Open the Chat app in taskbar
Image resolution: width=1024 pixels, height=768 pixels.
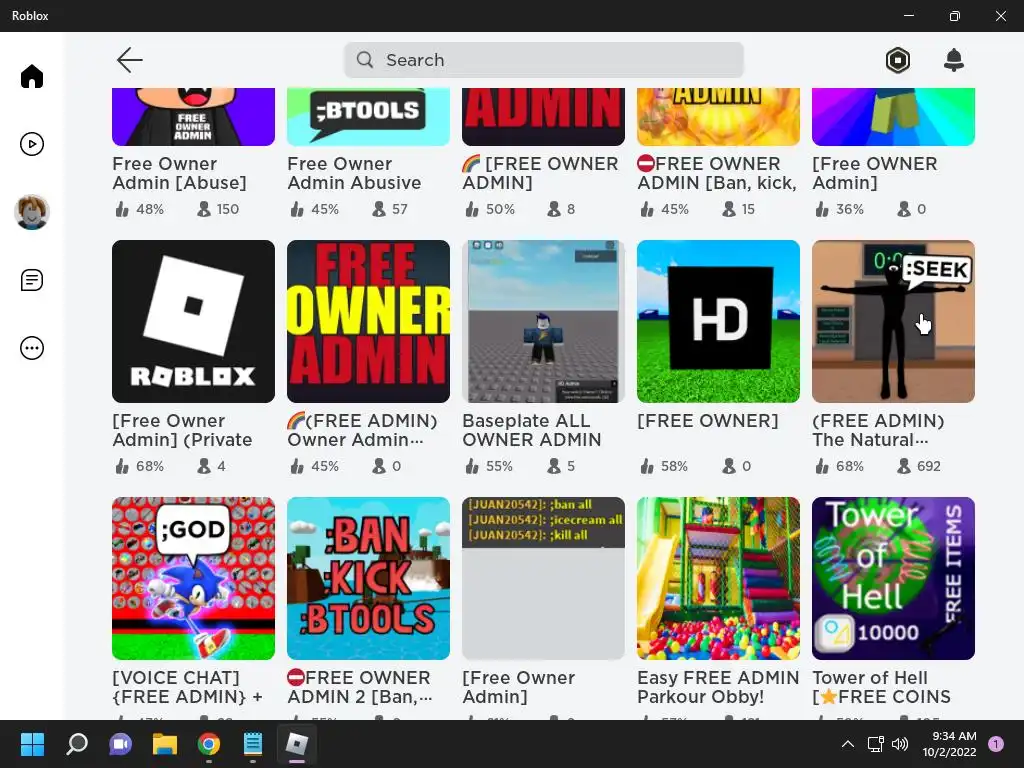point(120,744)
